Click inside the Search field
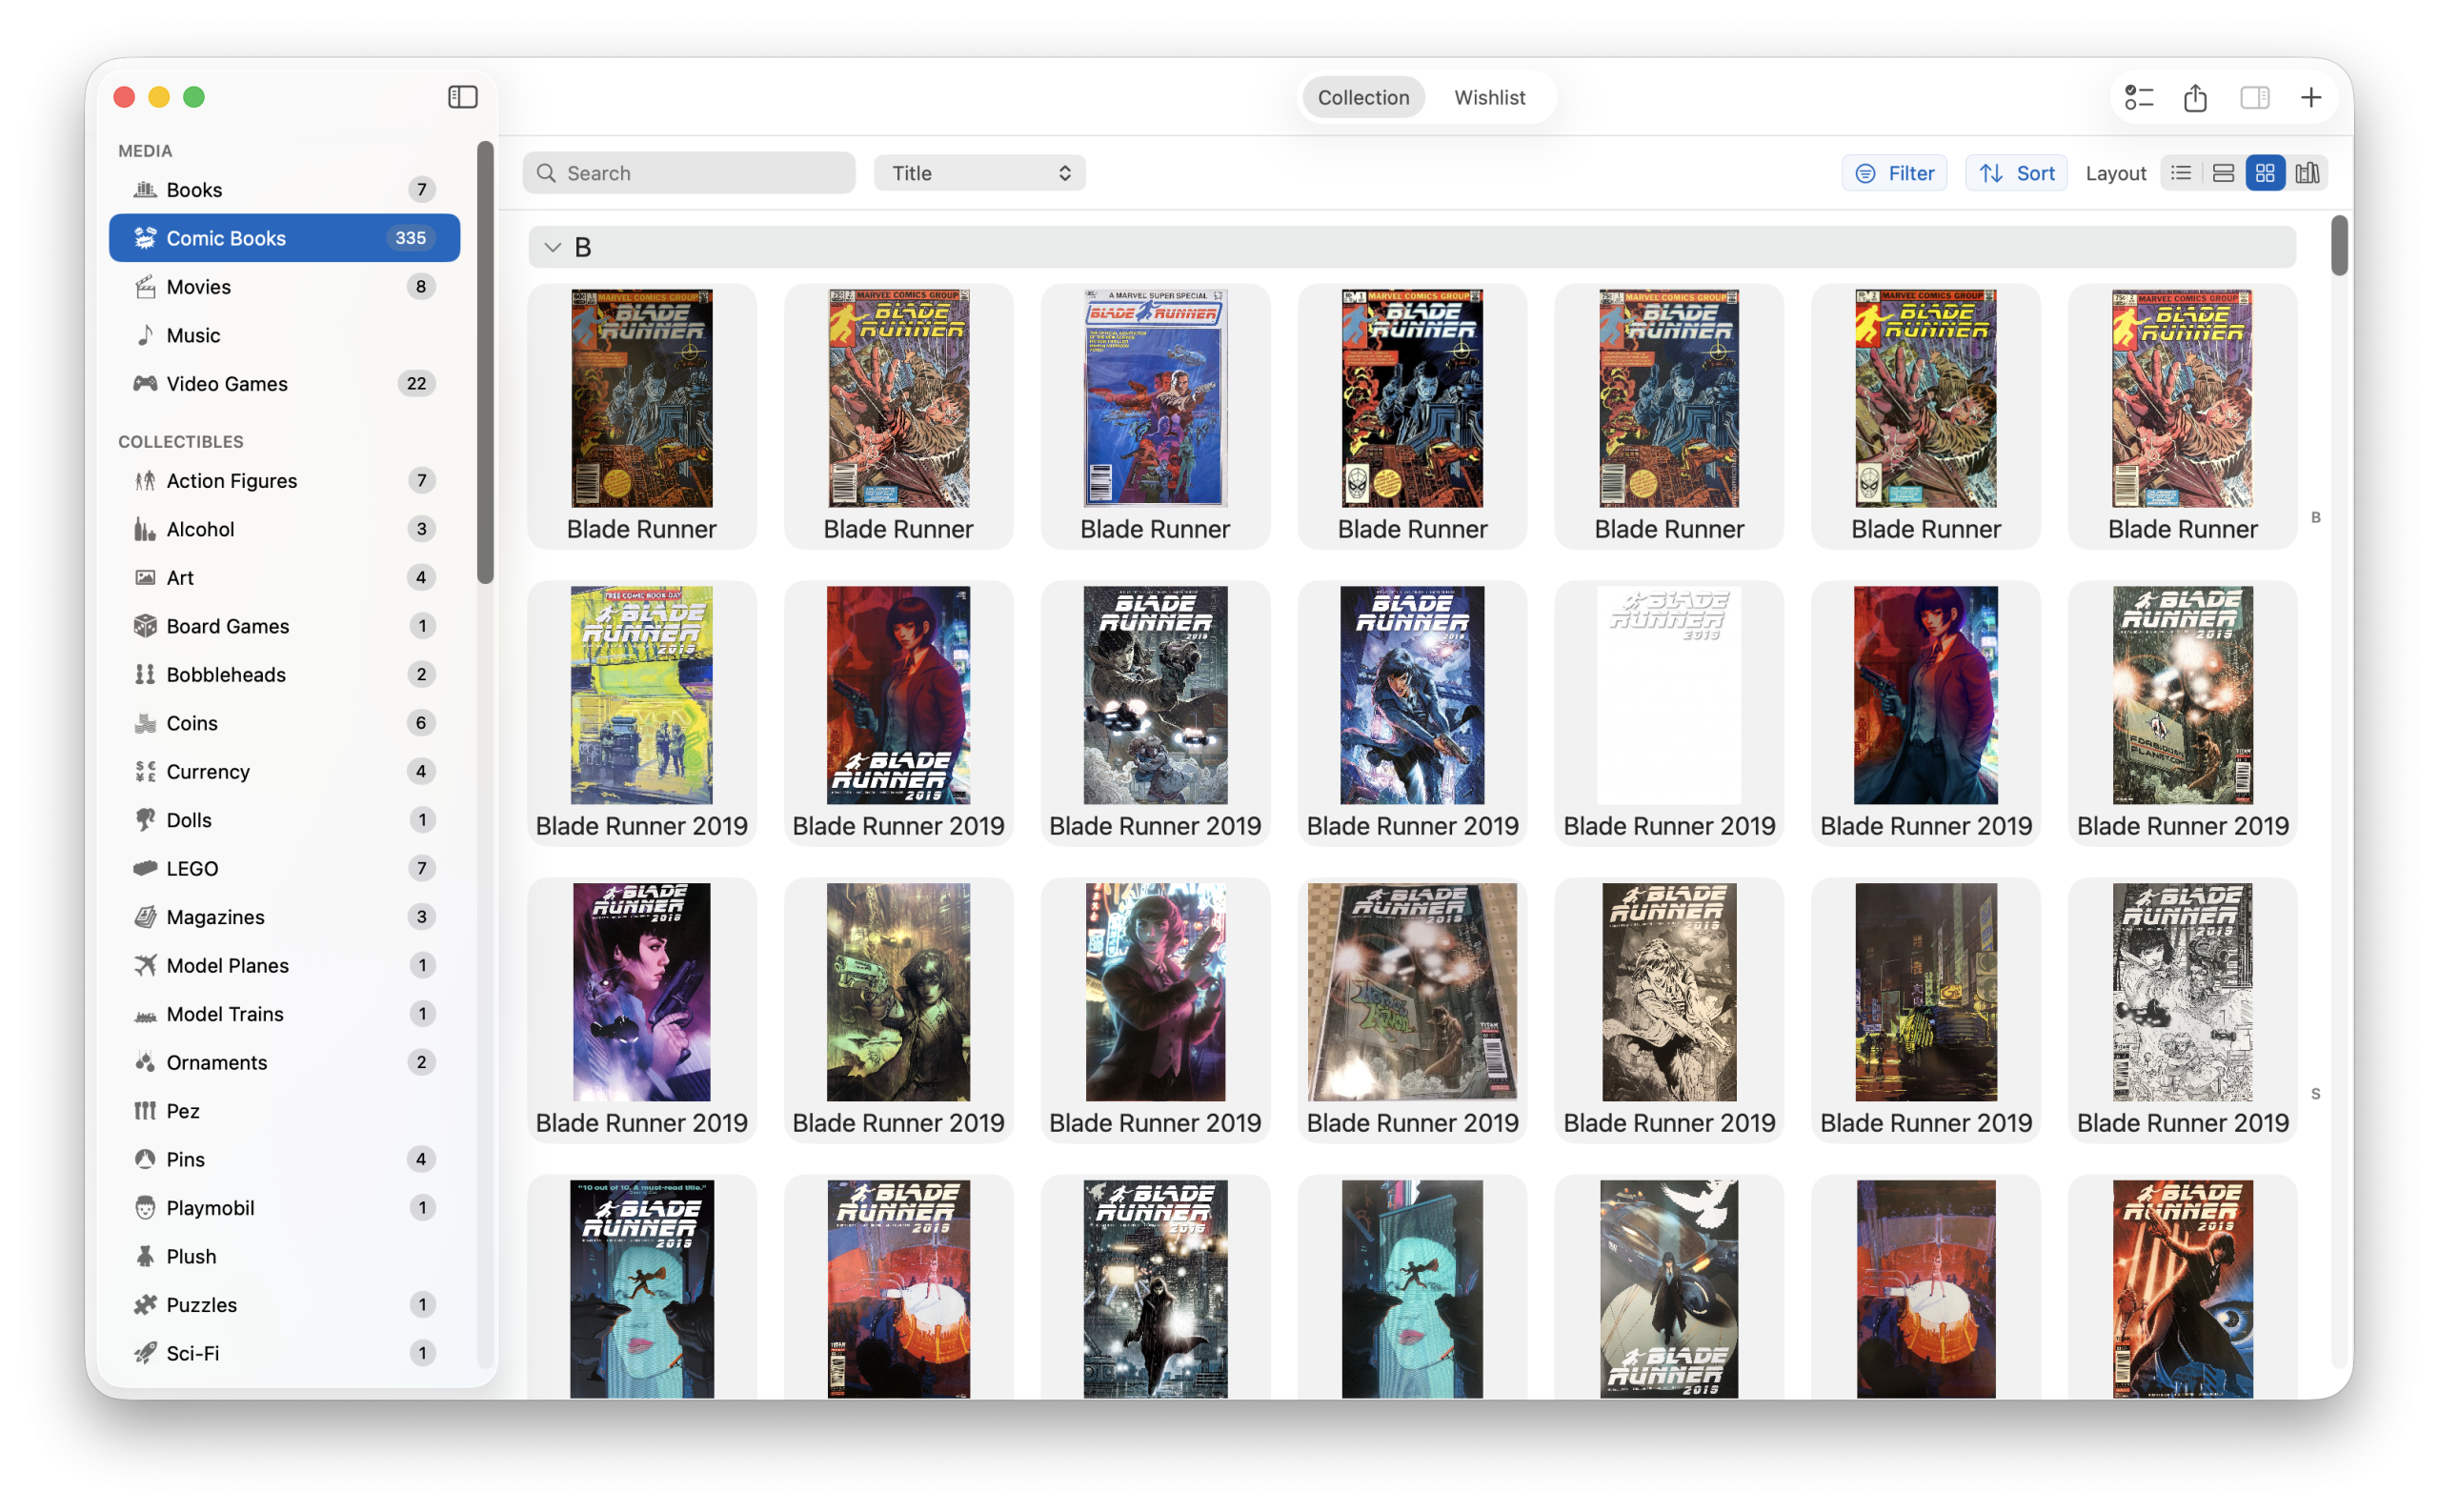The height and width of the screenshot is (1512, 2439). [x=688, y=172]
